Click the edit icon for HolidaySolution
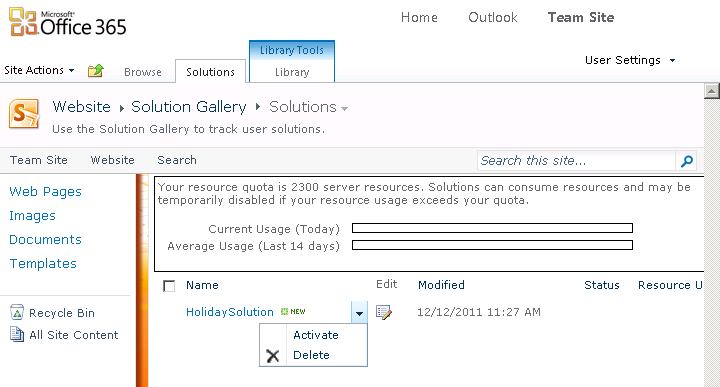The image size is (720, 387). [383, 312]
